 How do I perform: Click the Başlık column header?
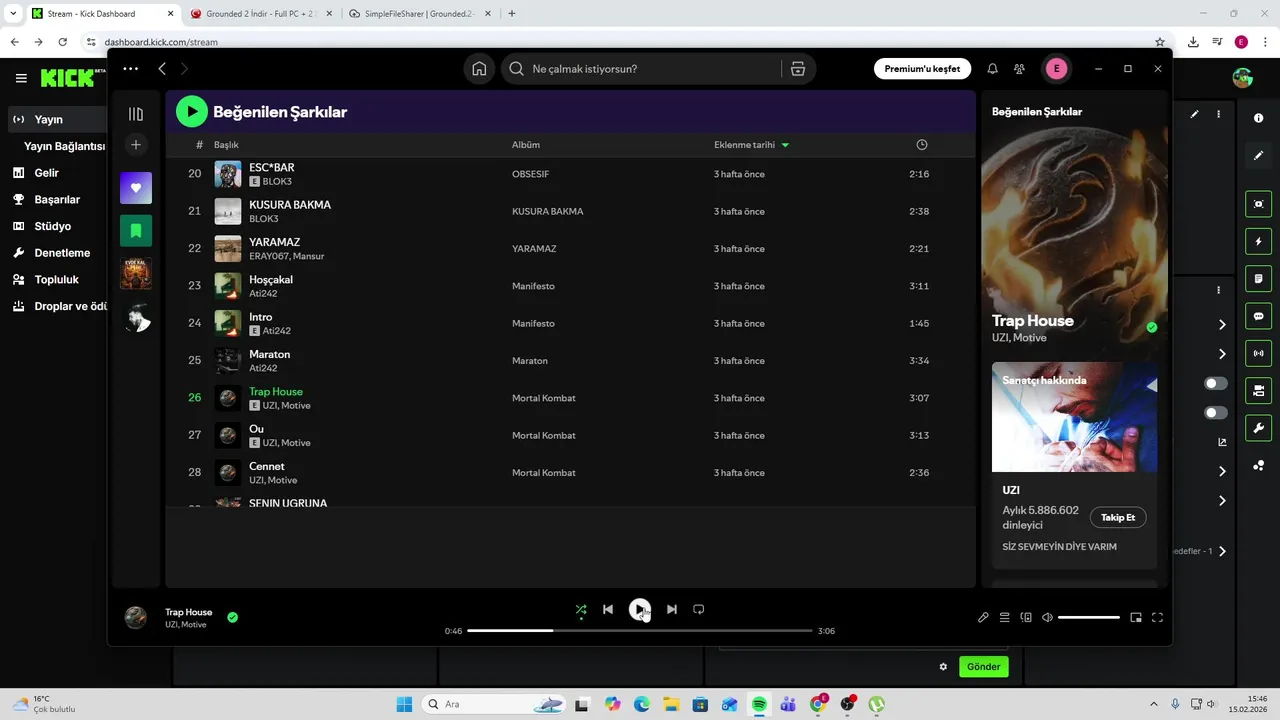coord(226,145)
